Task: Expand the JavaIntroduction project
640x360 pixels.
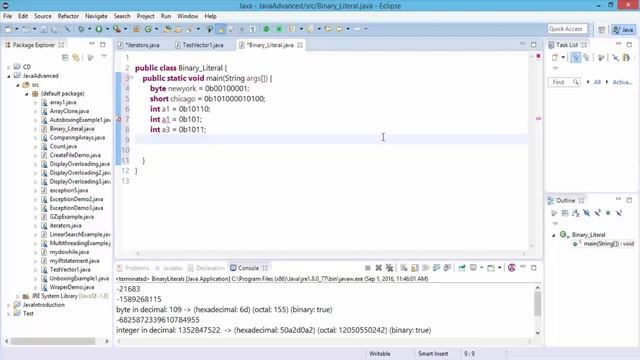Action: [x=9, y=305]
